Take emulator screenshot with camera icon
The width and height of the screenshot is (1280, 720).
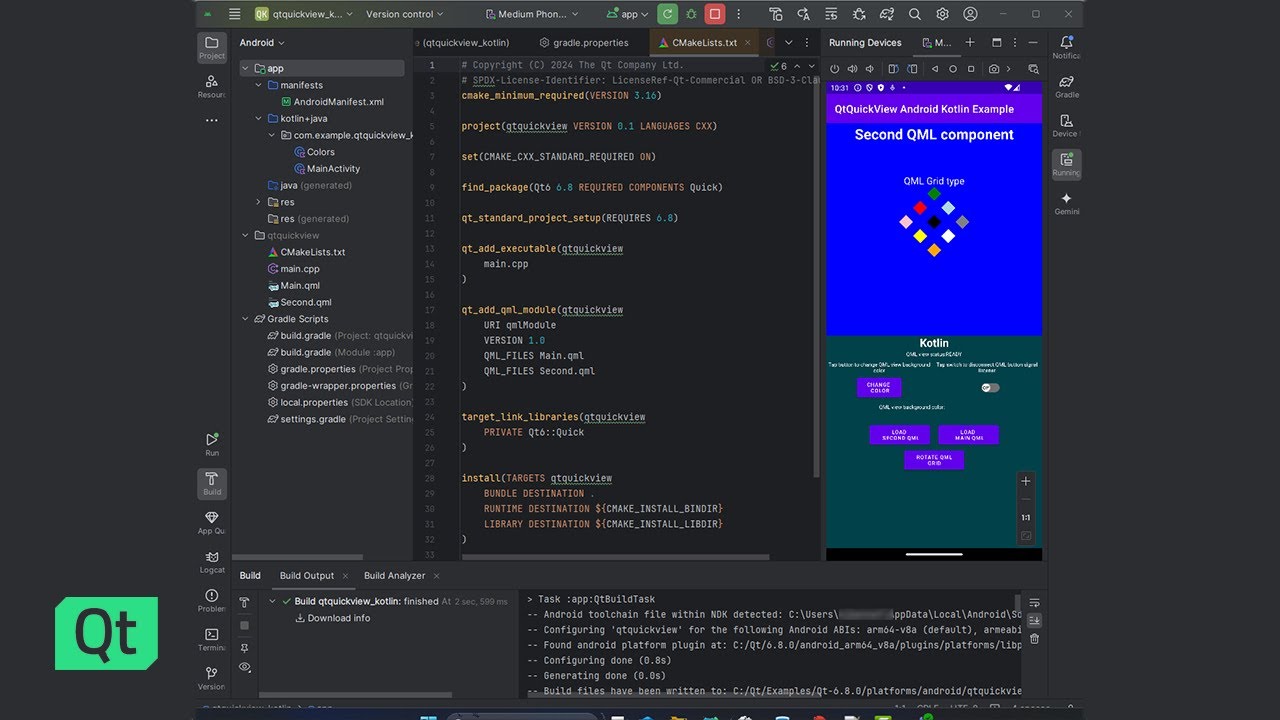pyautogui.click(x=993, y=69)
